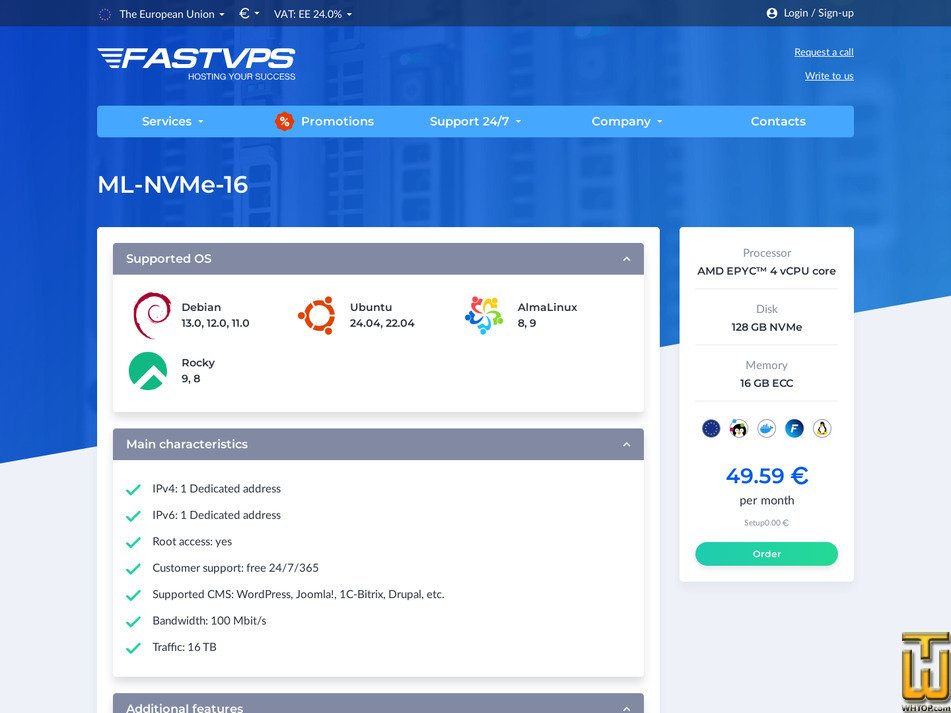
Task: Collapse the Supported OS section
Action: tap(627, 259)
